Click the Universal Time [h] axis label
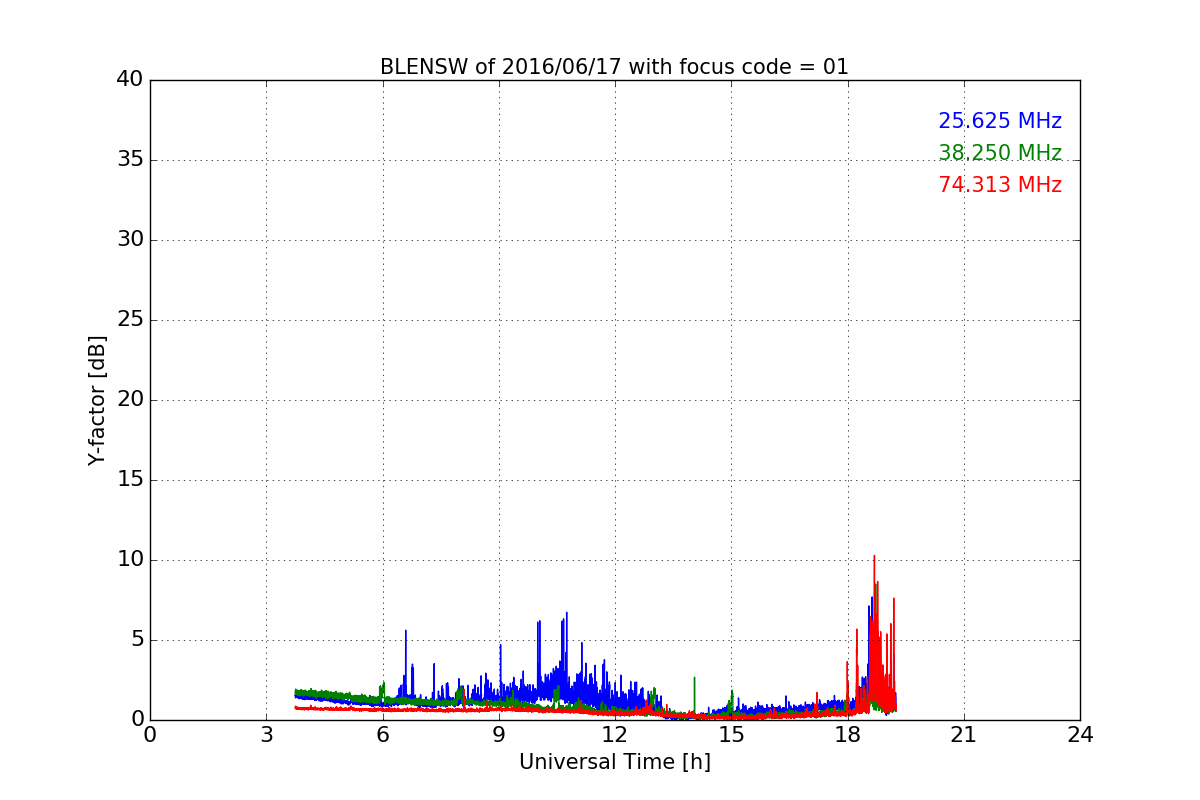The image size is (1200, 800). [614, 762]
